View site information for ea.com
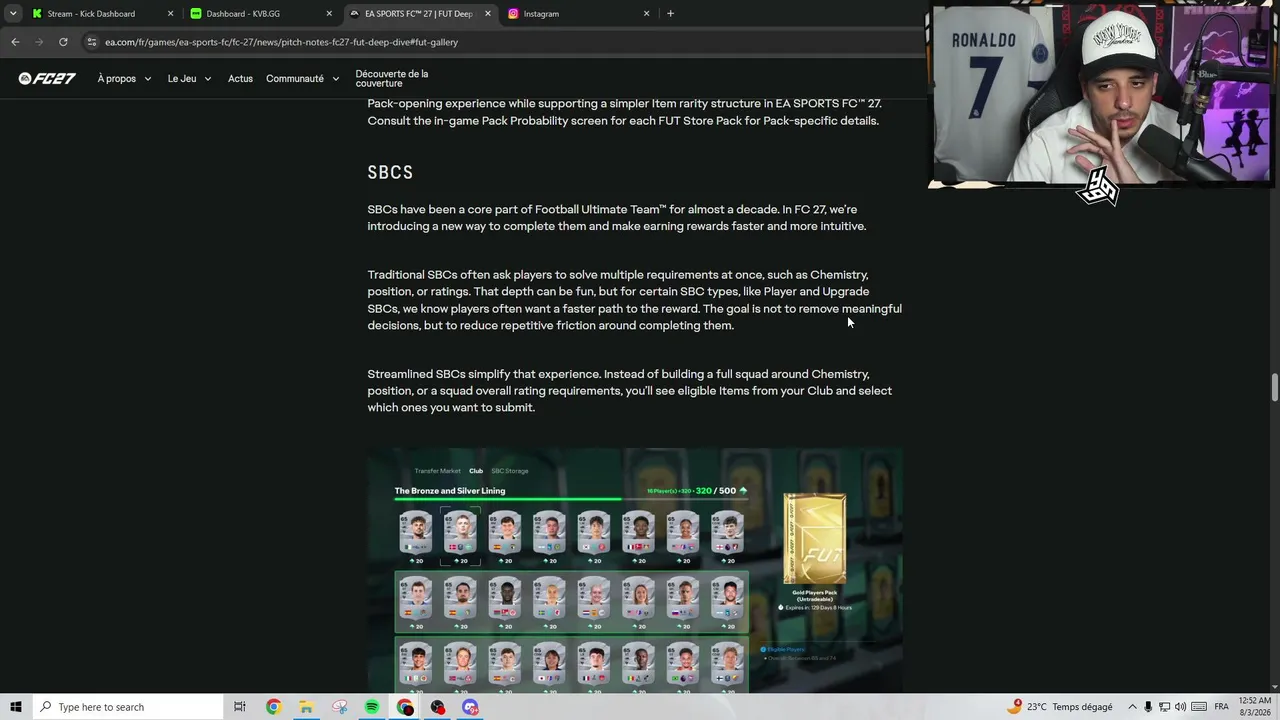1280x720 pixels. pyautogui.click(x=92, y=42)
